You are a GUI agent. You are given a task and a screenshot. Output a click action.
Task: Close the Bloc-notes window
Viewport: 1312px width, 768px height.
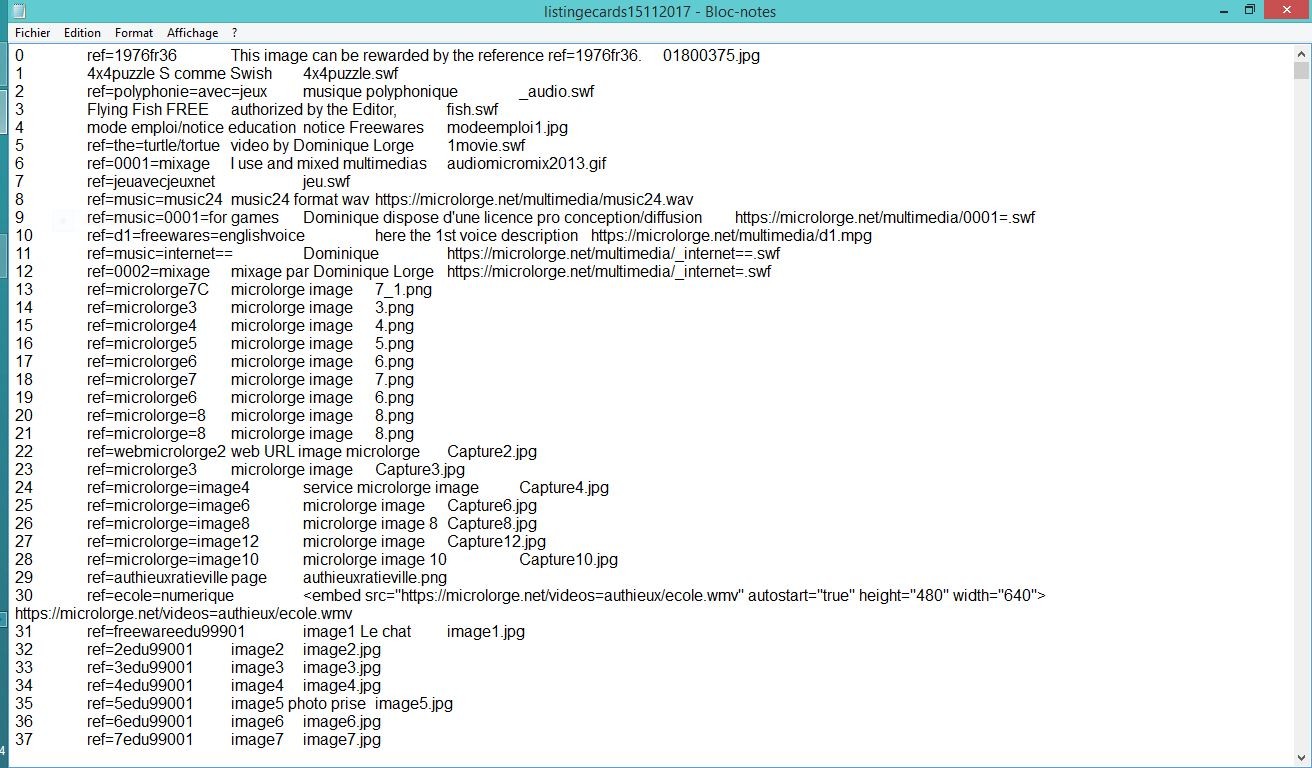click(x=1285, y=10)
